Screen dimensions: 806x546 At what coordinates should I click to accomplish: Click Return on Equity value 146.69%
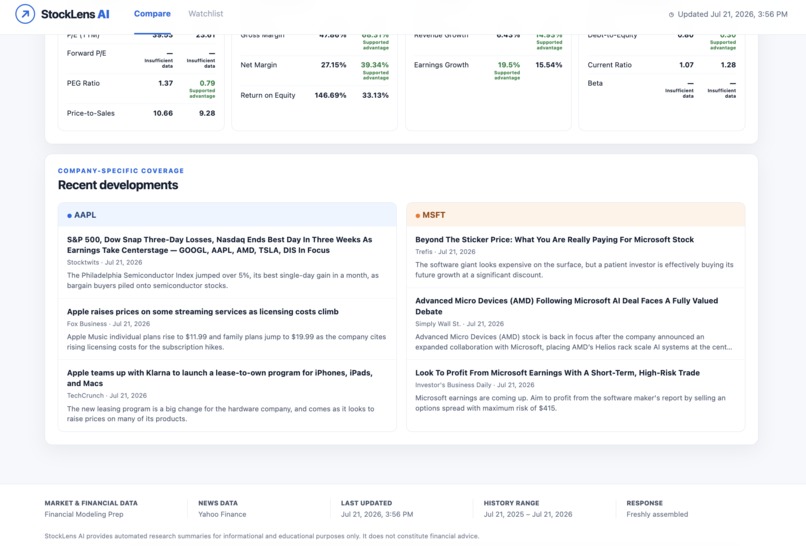coord(331,95)
